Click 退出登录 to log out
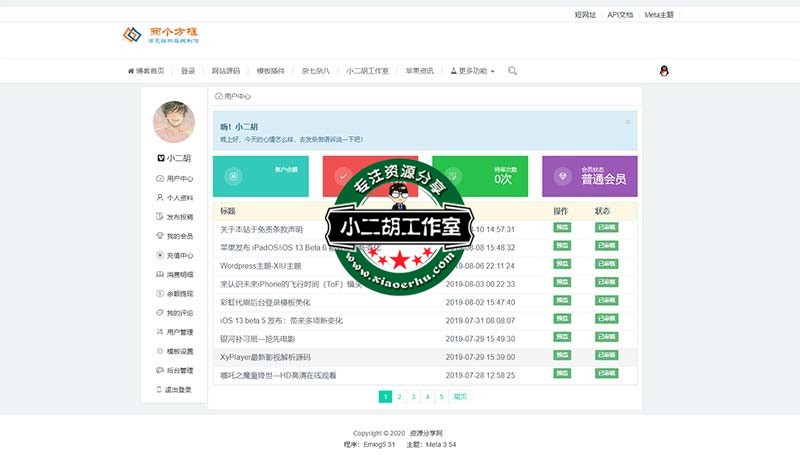This screenshot has width=800, height=458. point(180,389)
